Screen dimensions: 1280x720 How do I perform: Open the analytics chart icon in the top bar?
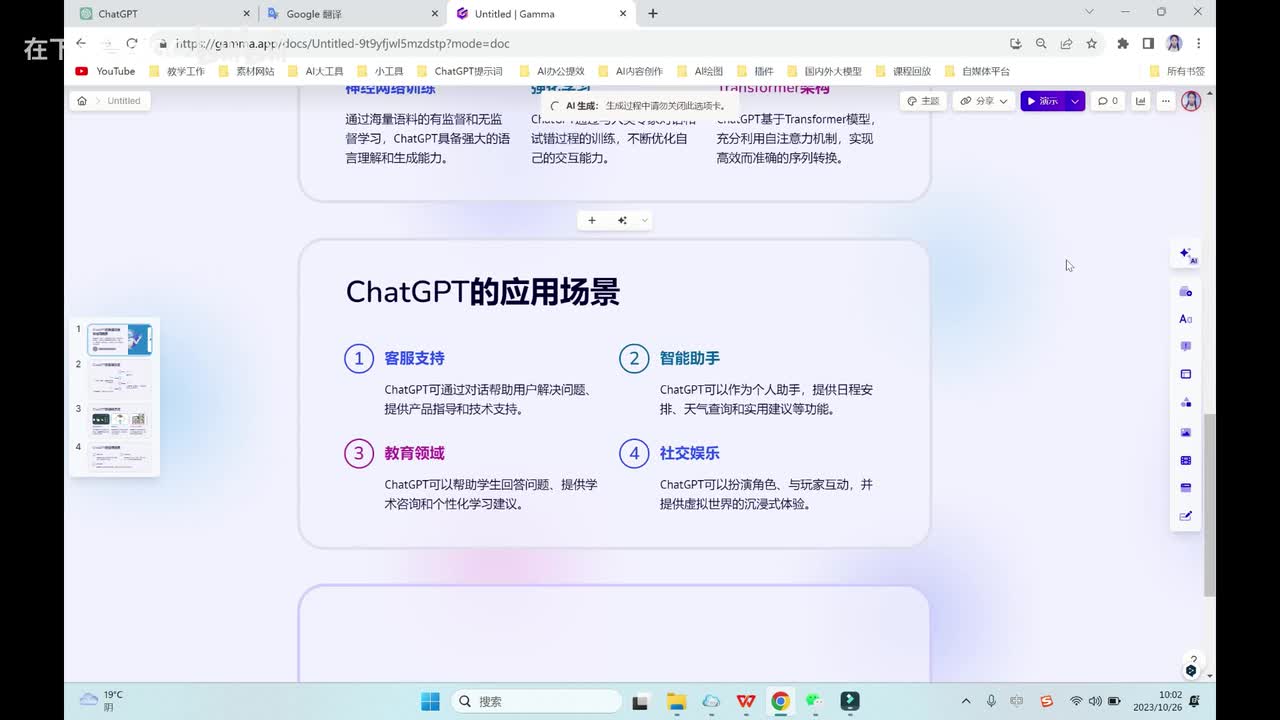click(1140, 101)
